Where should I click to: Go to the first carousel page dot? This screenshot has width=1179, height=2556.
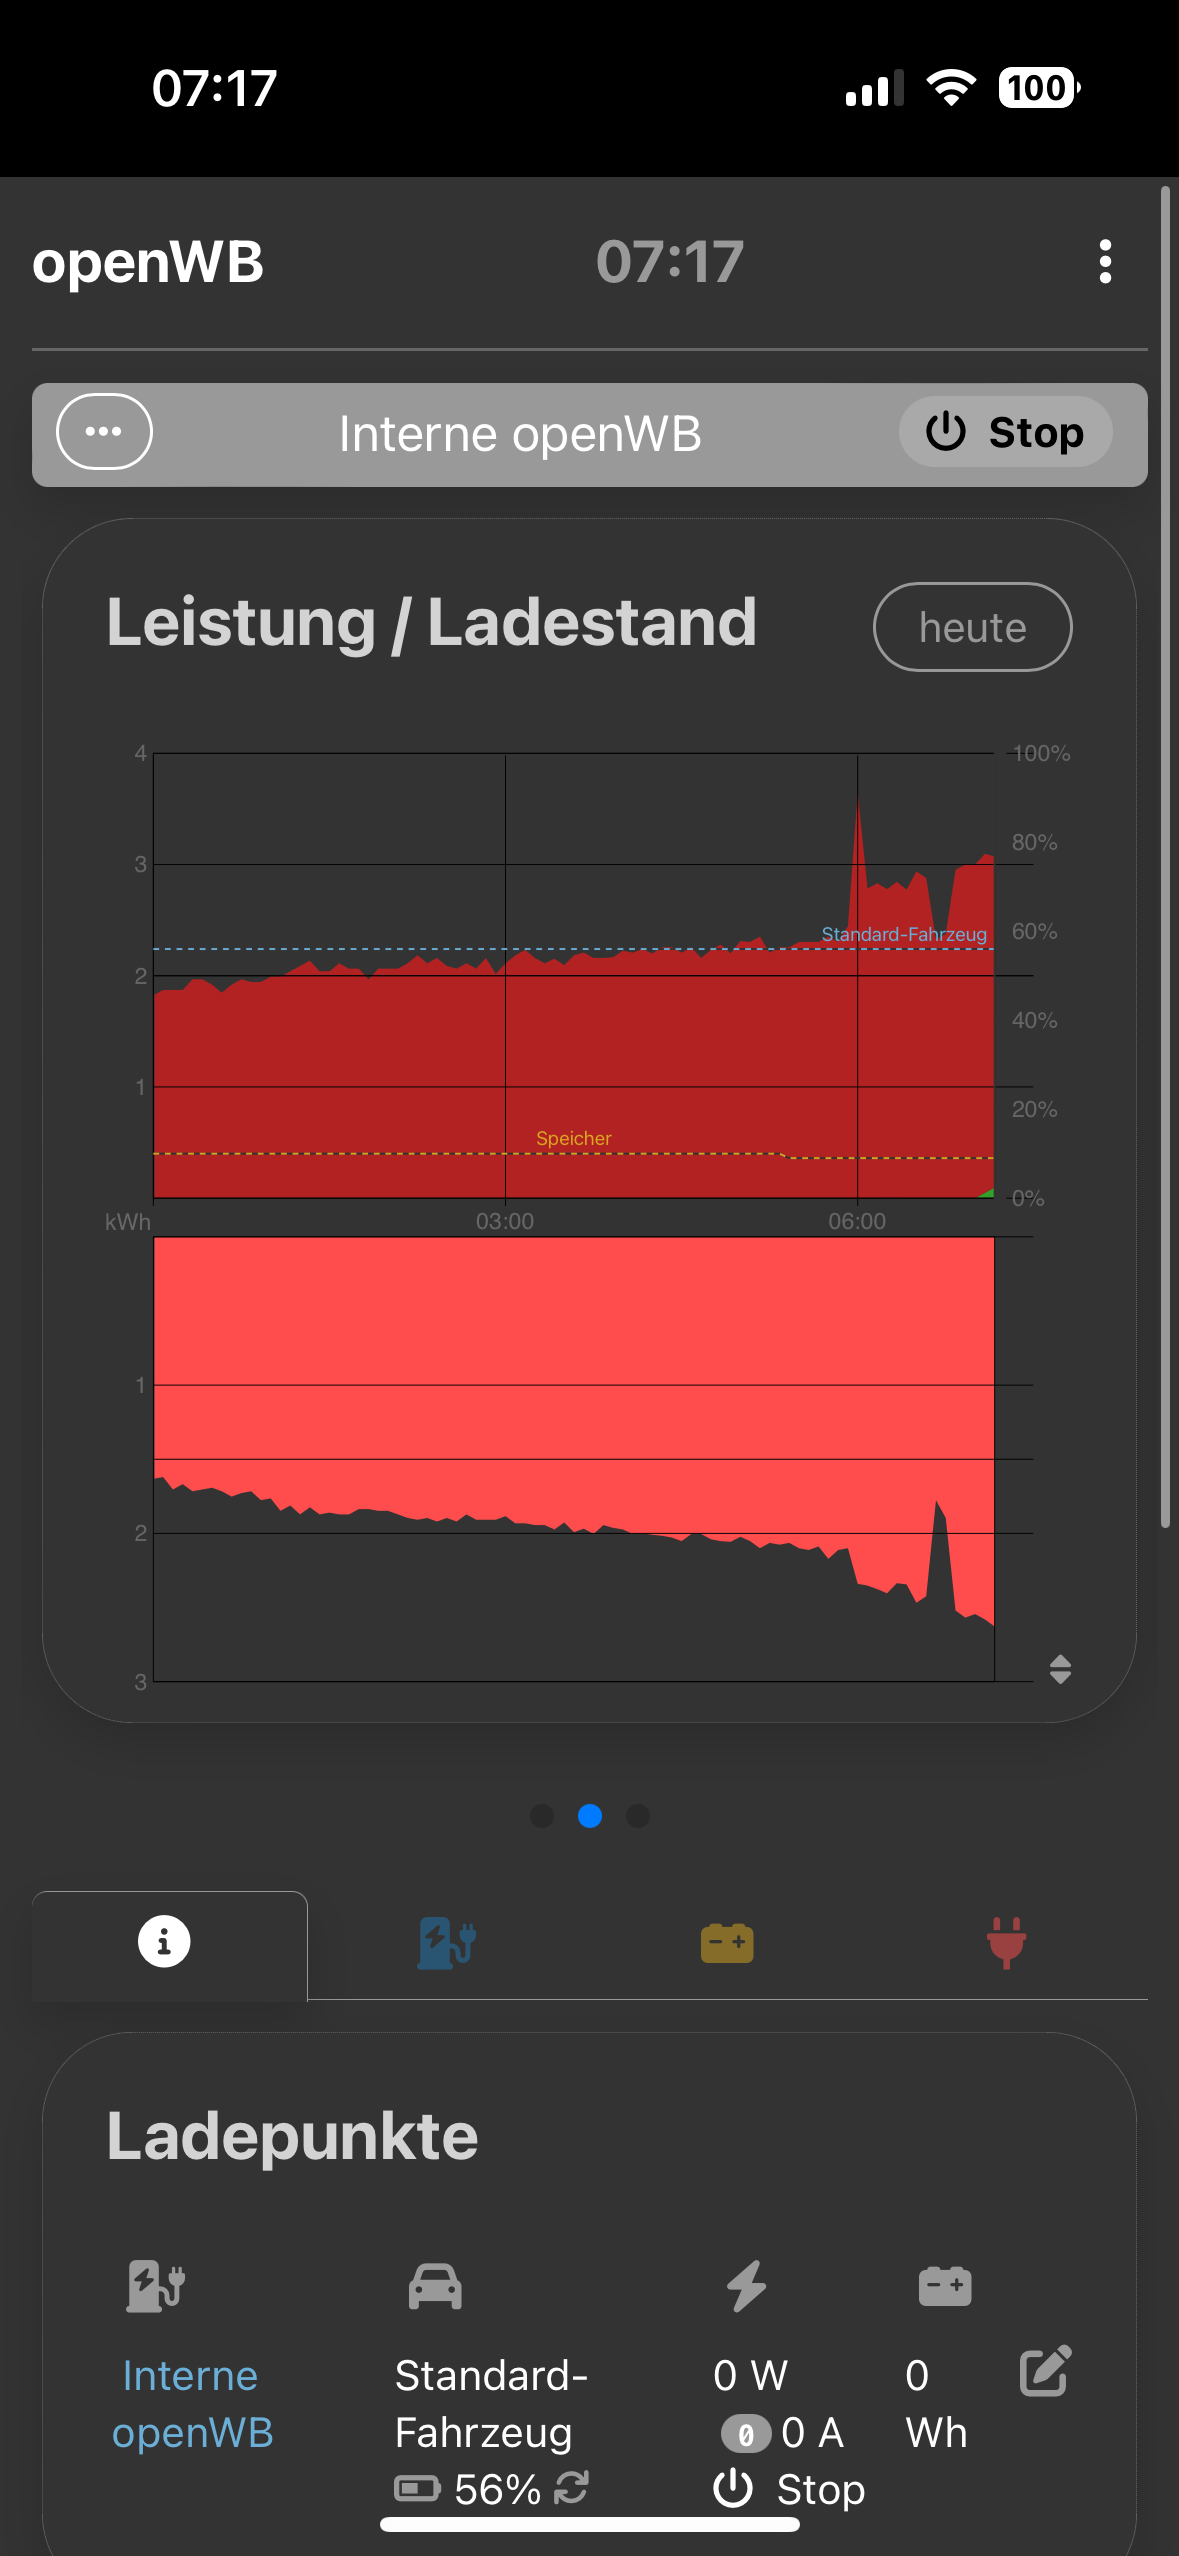(x=542, y=1815)
